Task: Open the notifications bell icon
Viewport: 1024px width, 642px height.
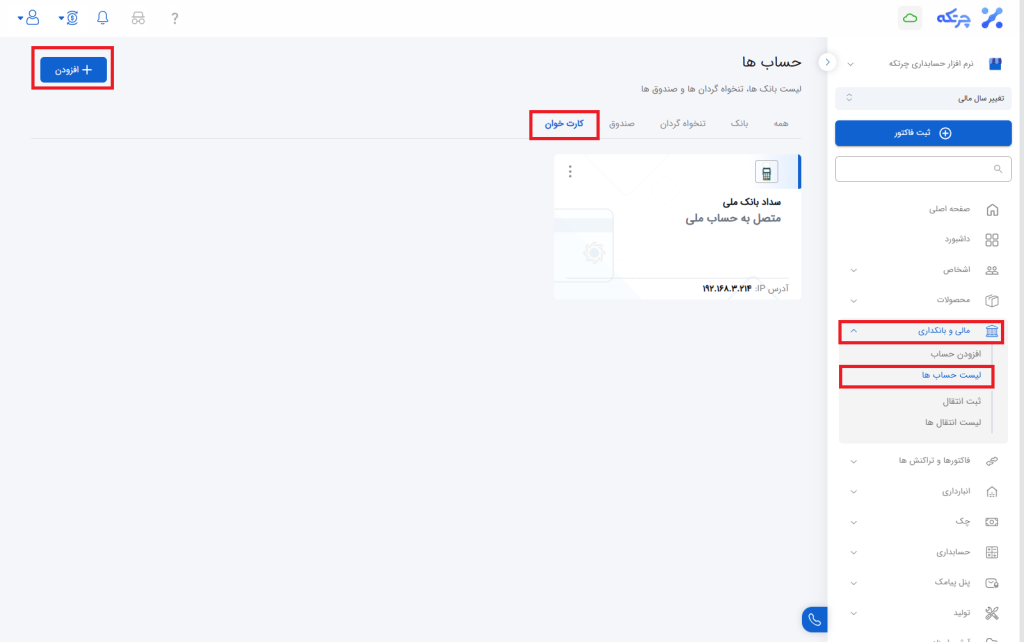Action: pos(102,18)
